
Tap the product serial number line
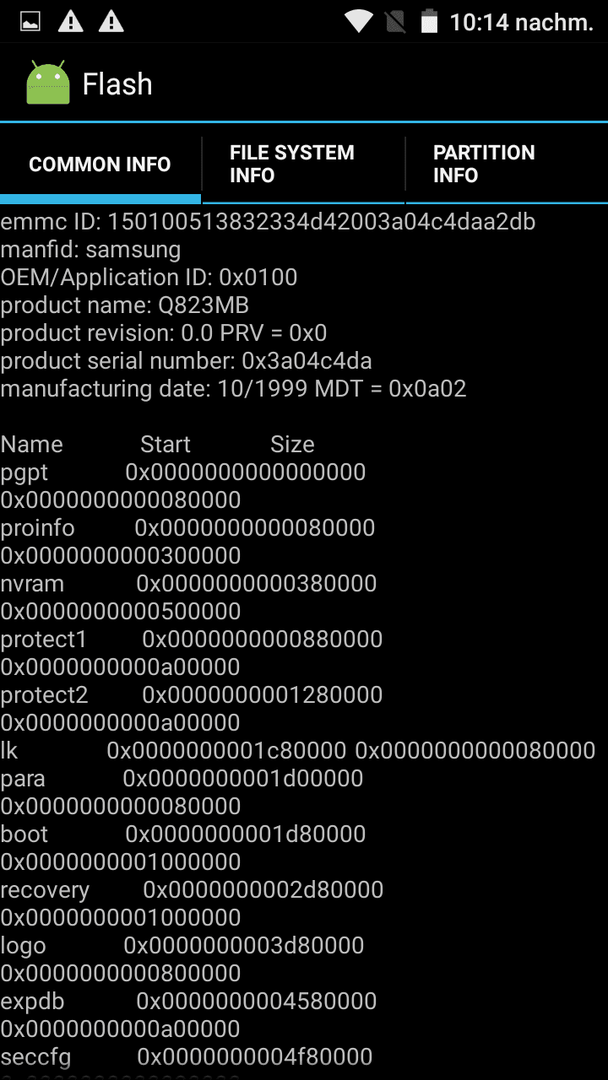[x=187, y=361]
